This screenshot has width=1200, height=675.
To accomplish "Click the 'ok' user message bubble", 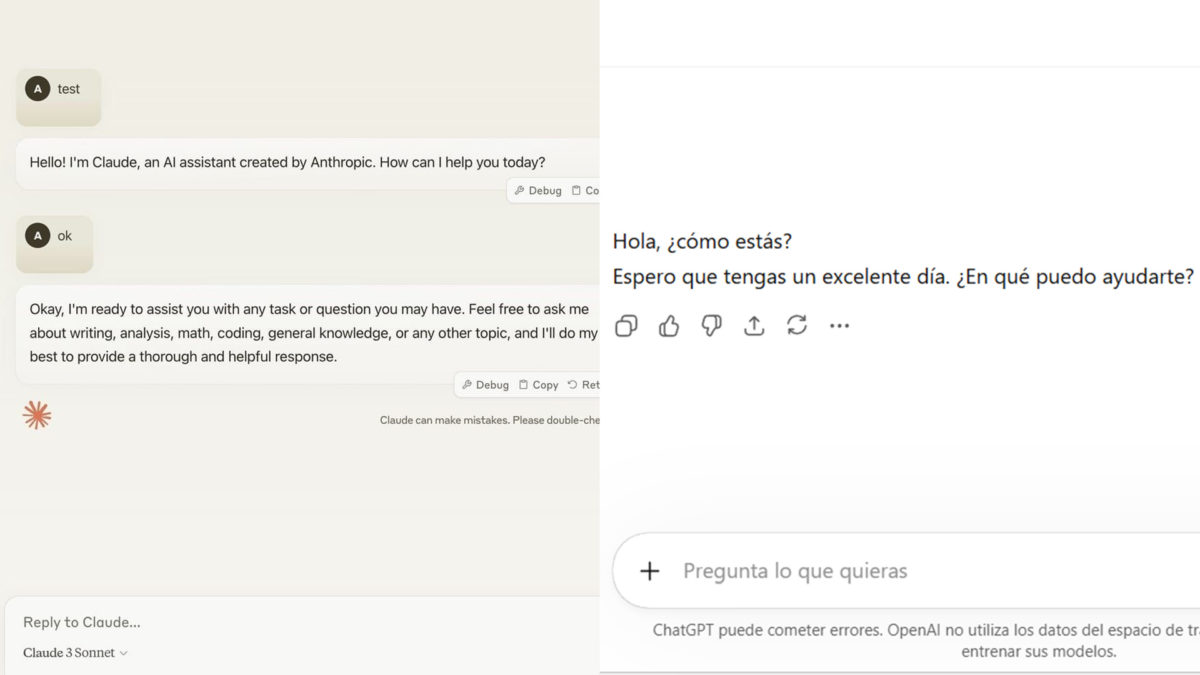I will coord(54,244).
